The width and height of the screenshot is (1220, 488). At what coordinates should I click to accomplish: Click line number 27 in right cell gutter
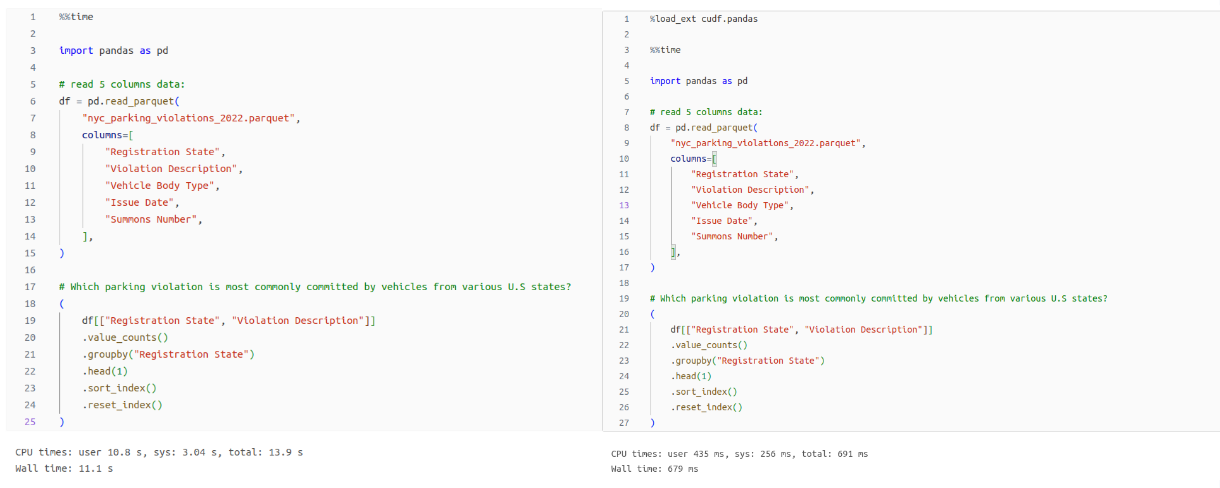click(625, 423)
